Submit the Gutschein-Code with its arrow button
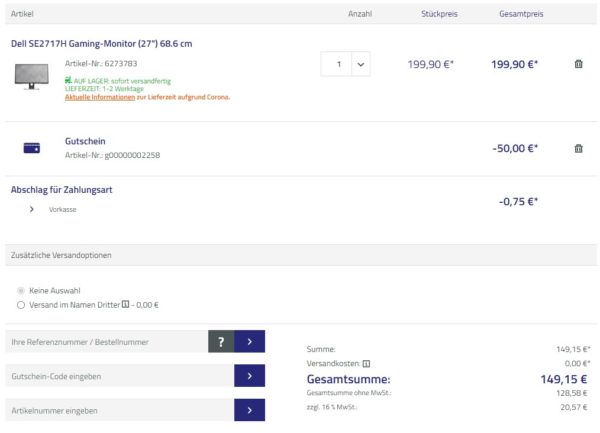Image resolution: width=600 pixels, height=433 pixels. pyautogui.click(x=249, y=376)
